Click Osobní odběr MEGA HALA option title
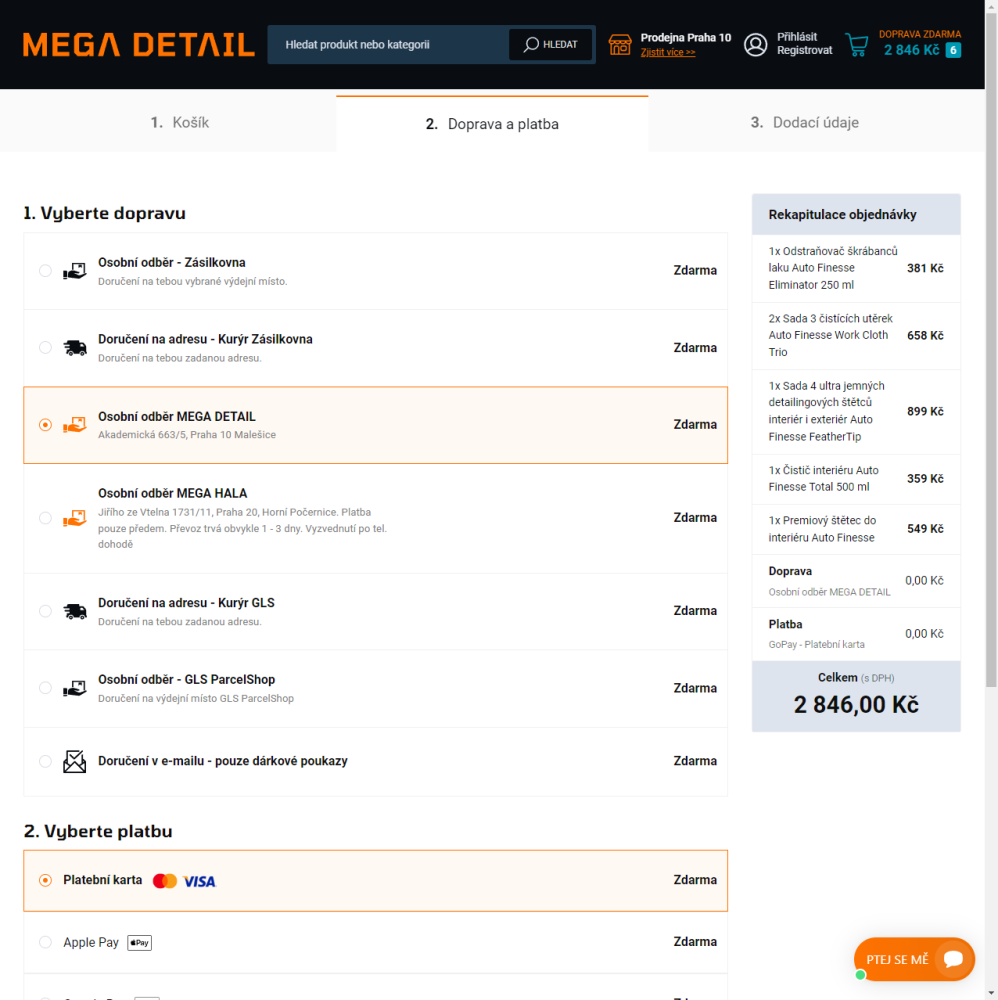The image size is (998, 1000). pyautogui.click(x=172, y=494)
